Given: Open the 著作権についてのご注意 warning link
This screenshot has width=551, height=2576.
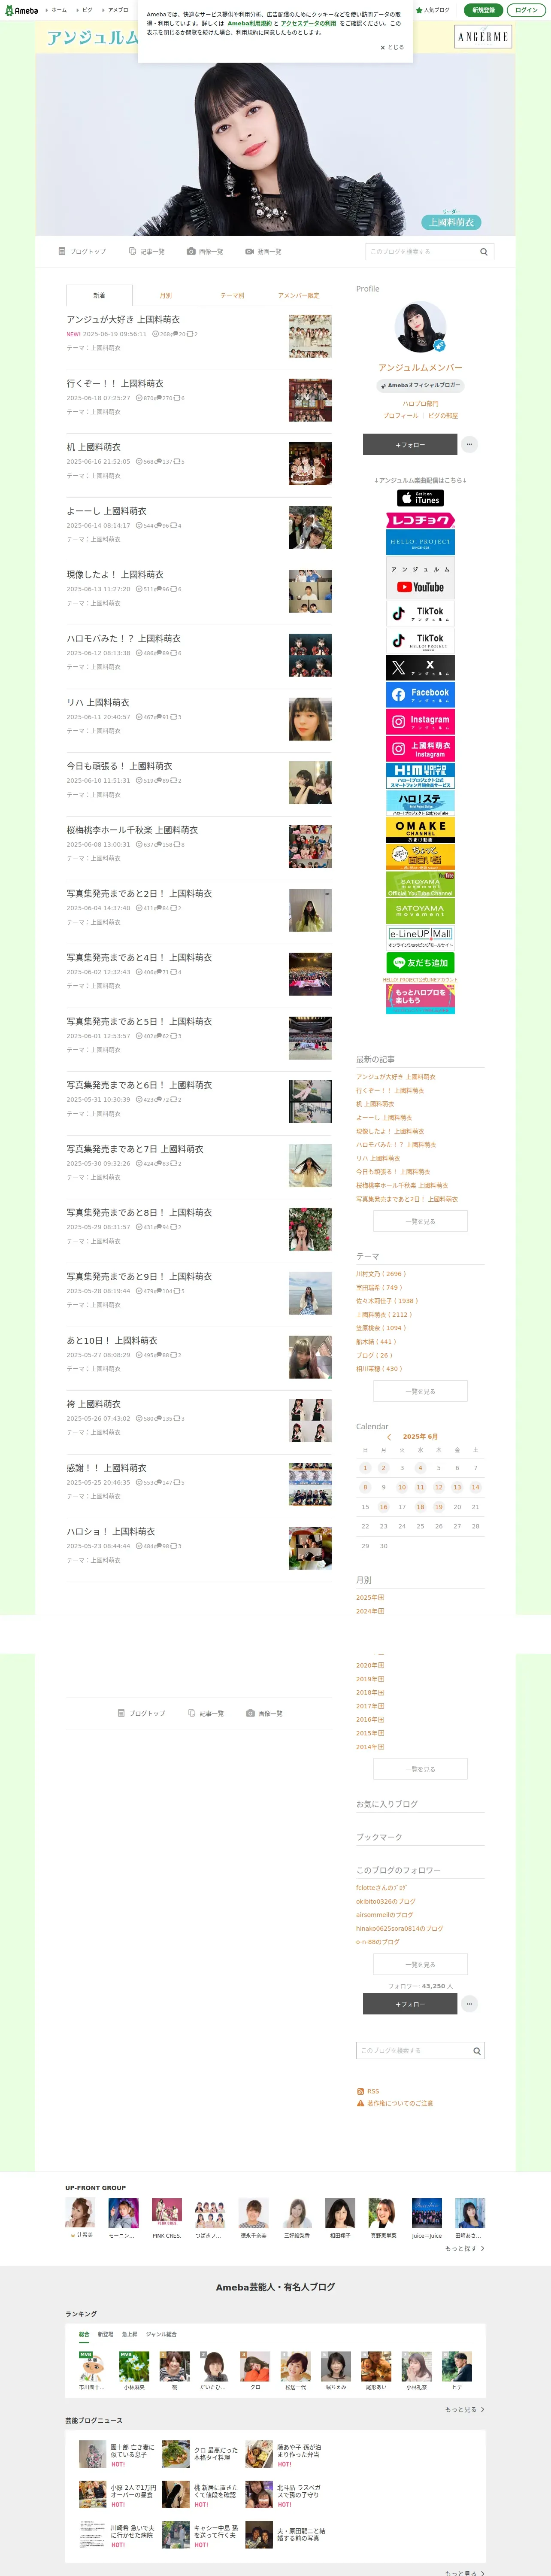Looking at the screenshot, I should [x=394, y=2103].
